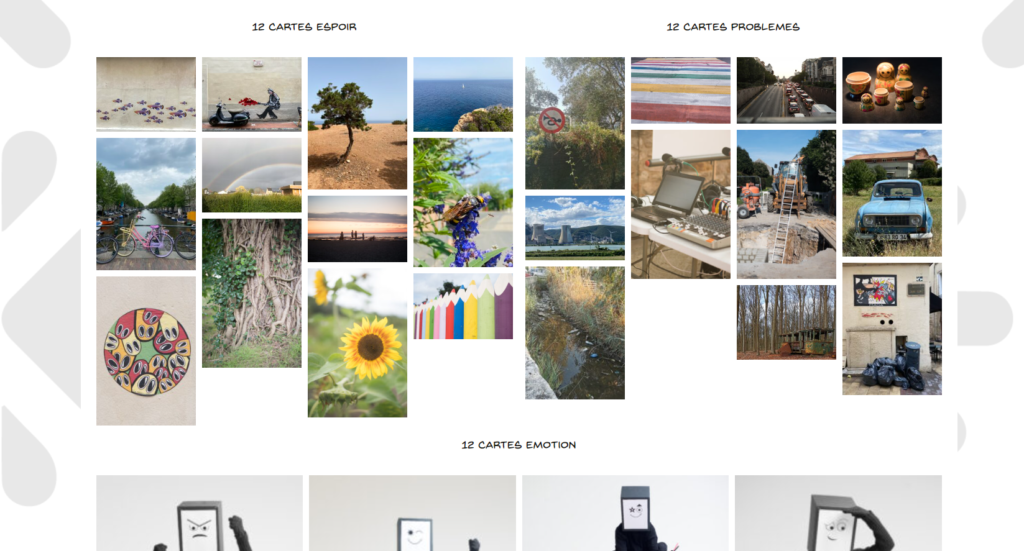
Task: Select the sunset beach silhouette photo
Action: (357, 228)
